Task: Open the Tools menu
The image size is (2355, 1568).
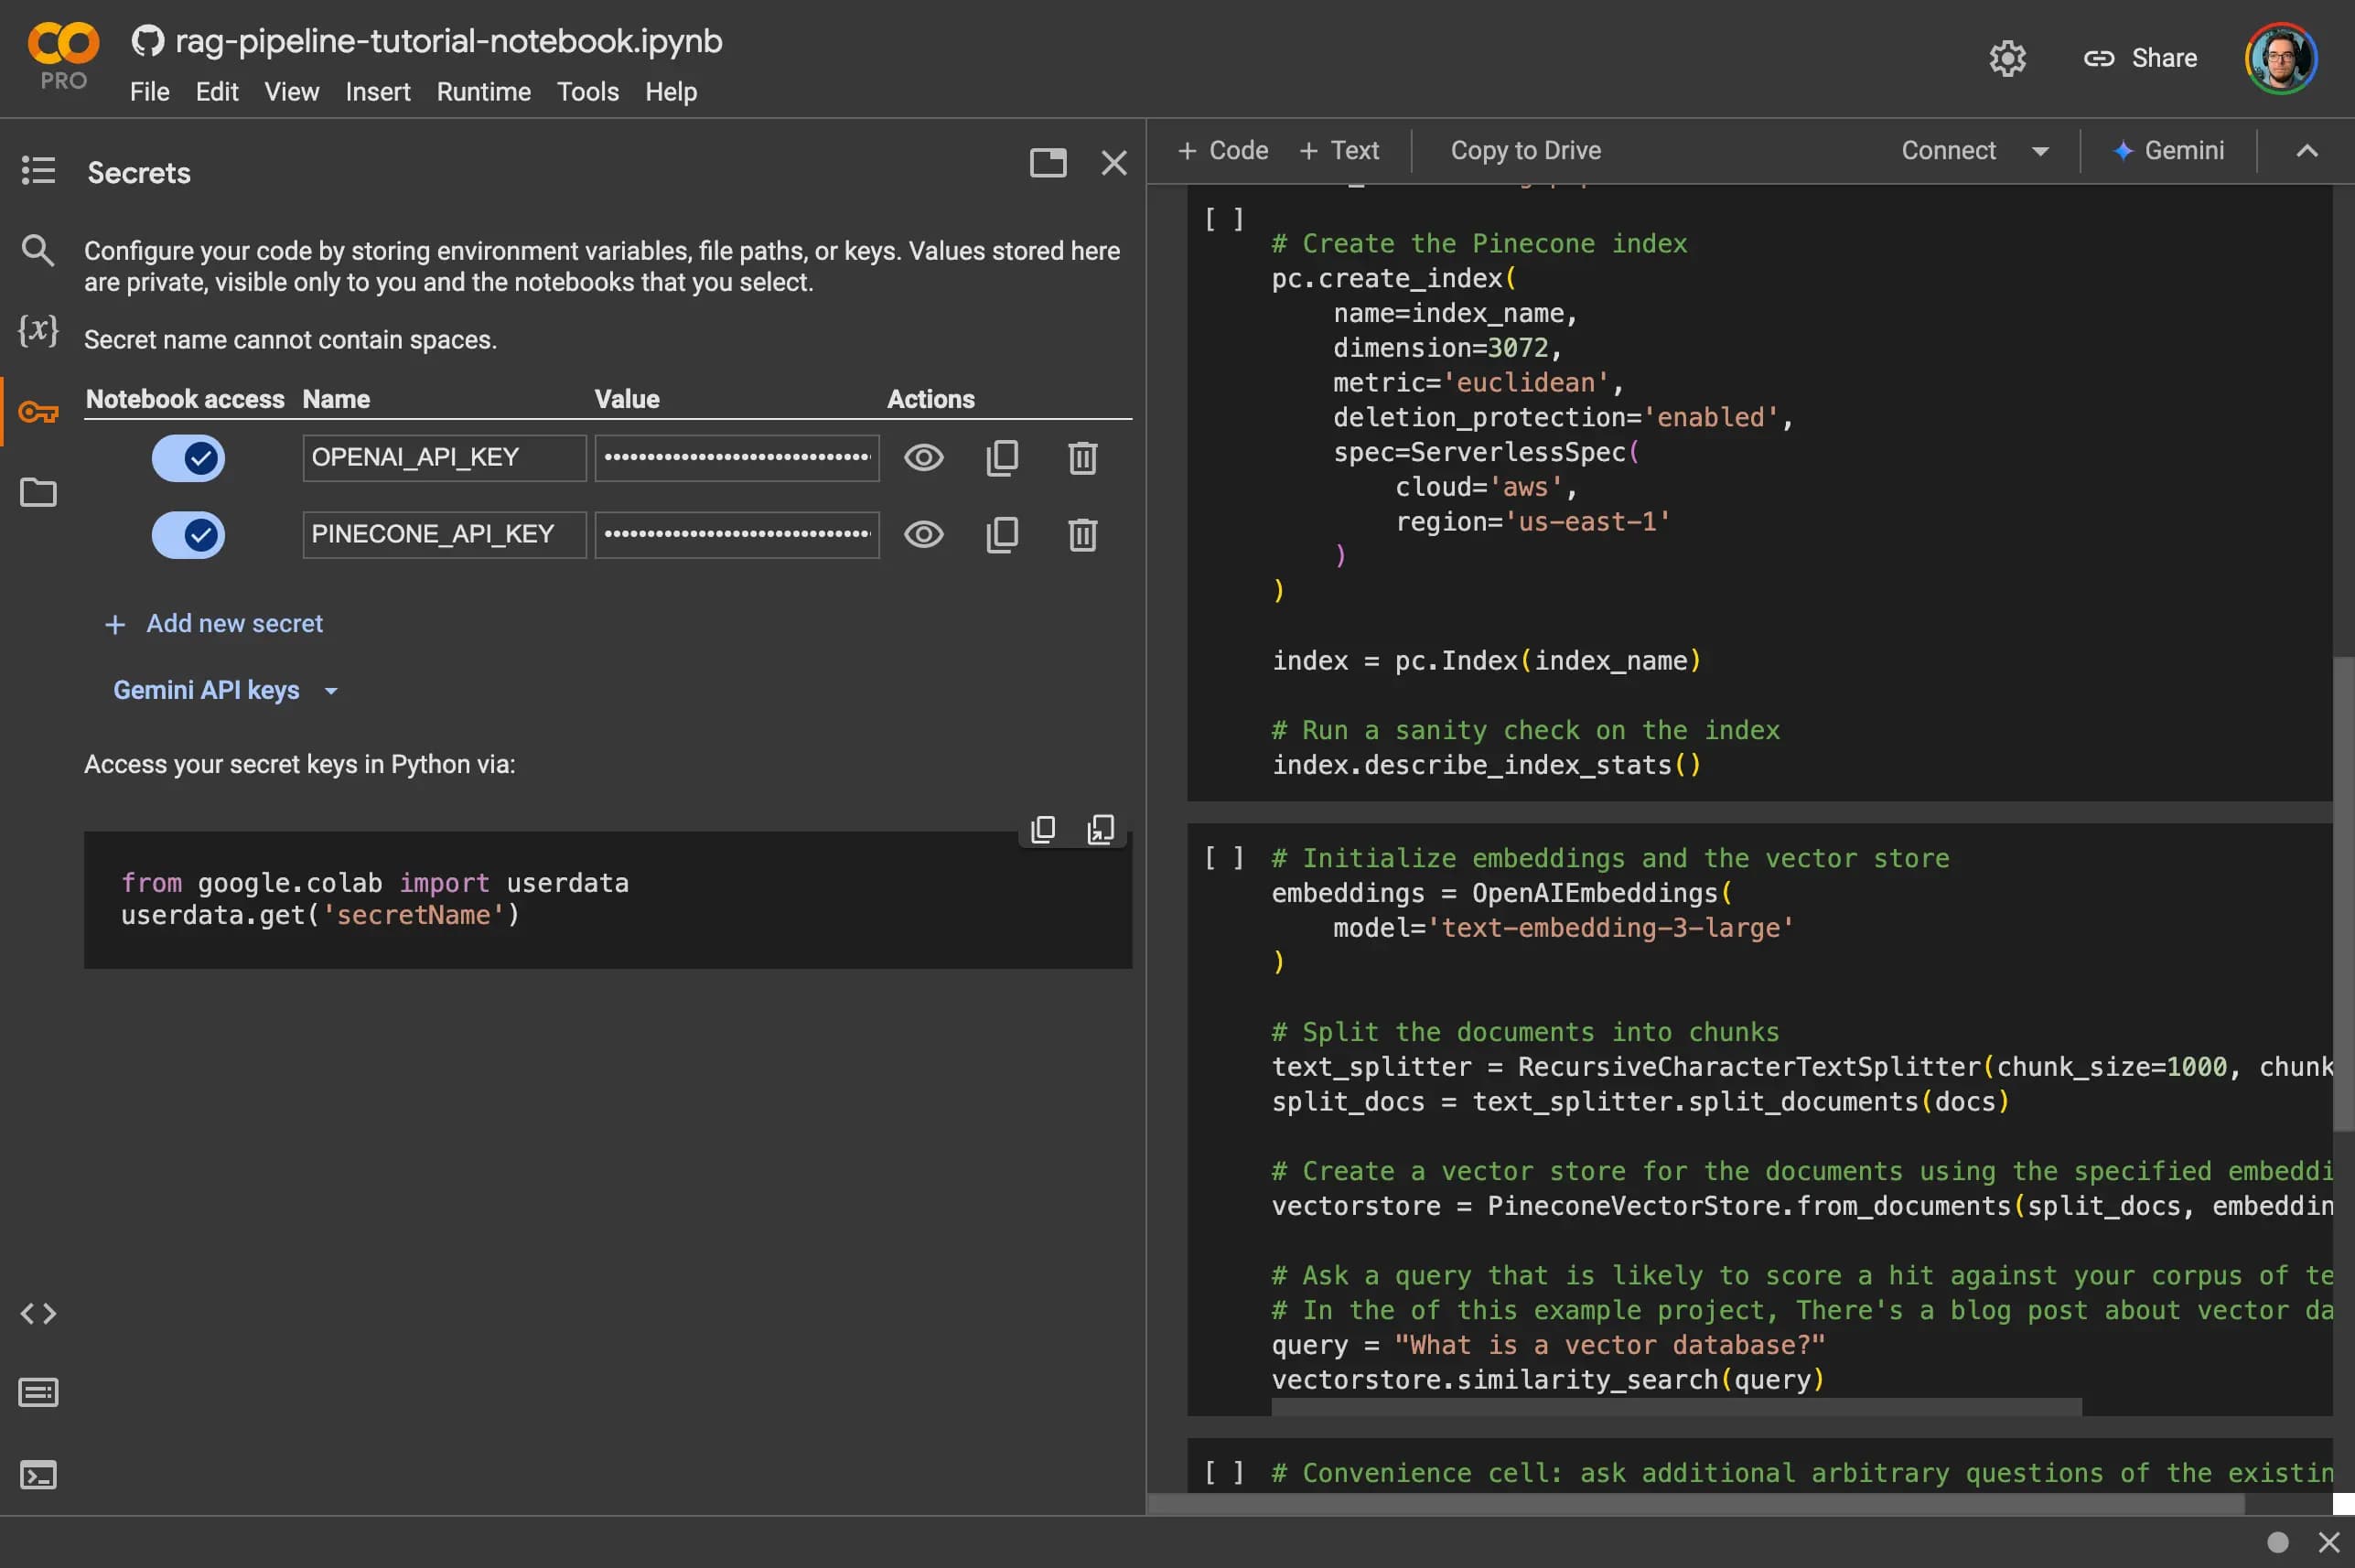Action: click(587, 92)
